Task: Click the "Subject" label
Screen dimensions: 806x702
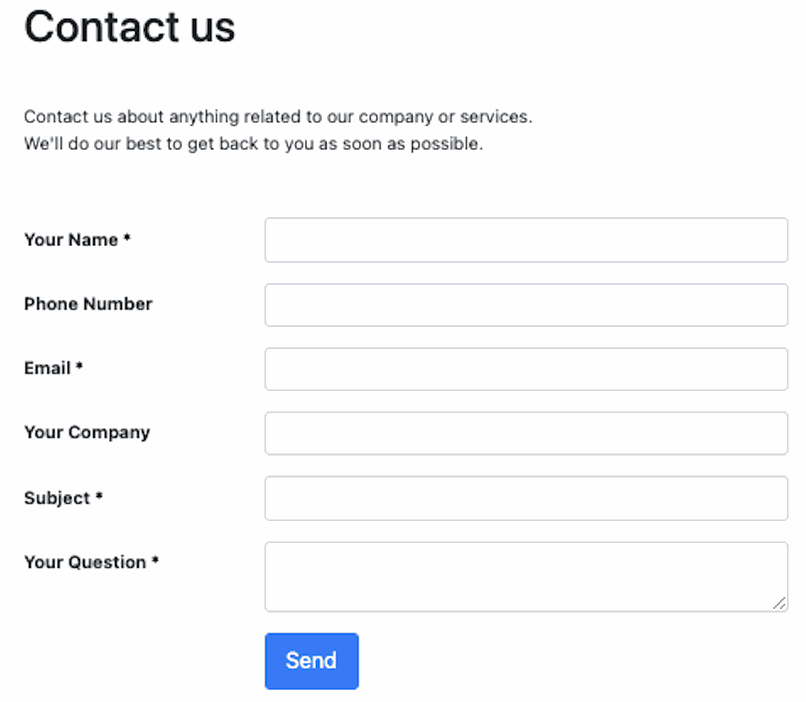Action: [57, 498]
